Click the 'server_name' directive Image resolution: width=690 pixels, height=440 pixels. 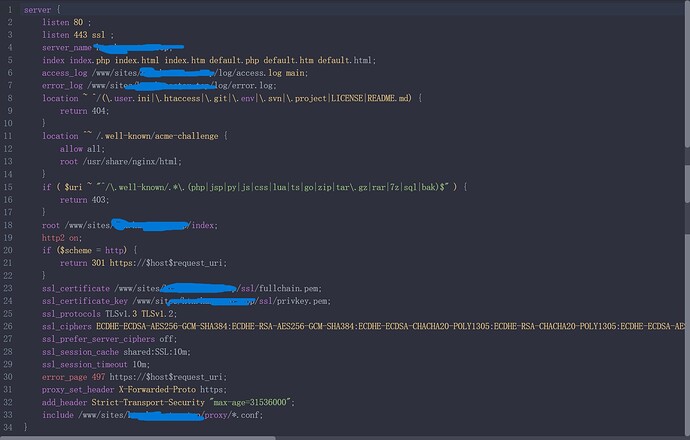(67, 48)
